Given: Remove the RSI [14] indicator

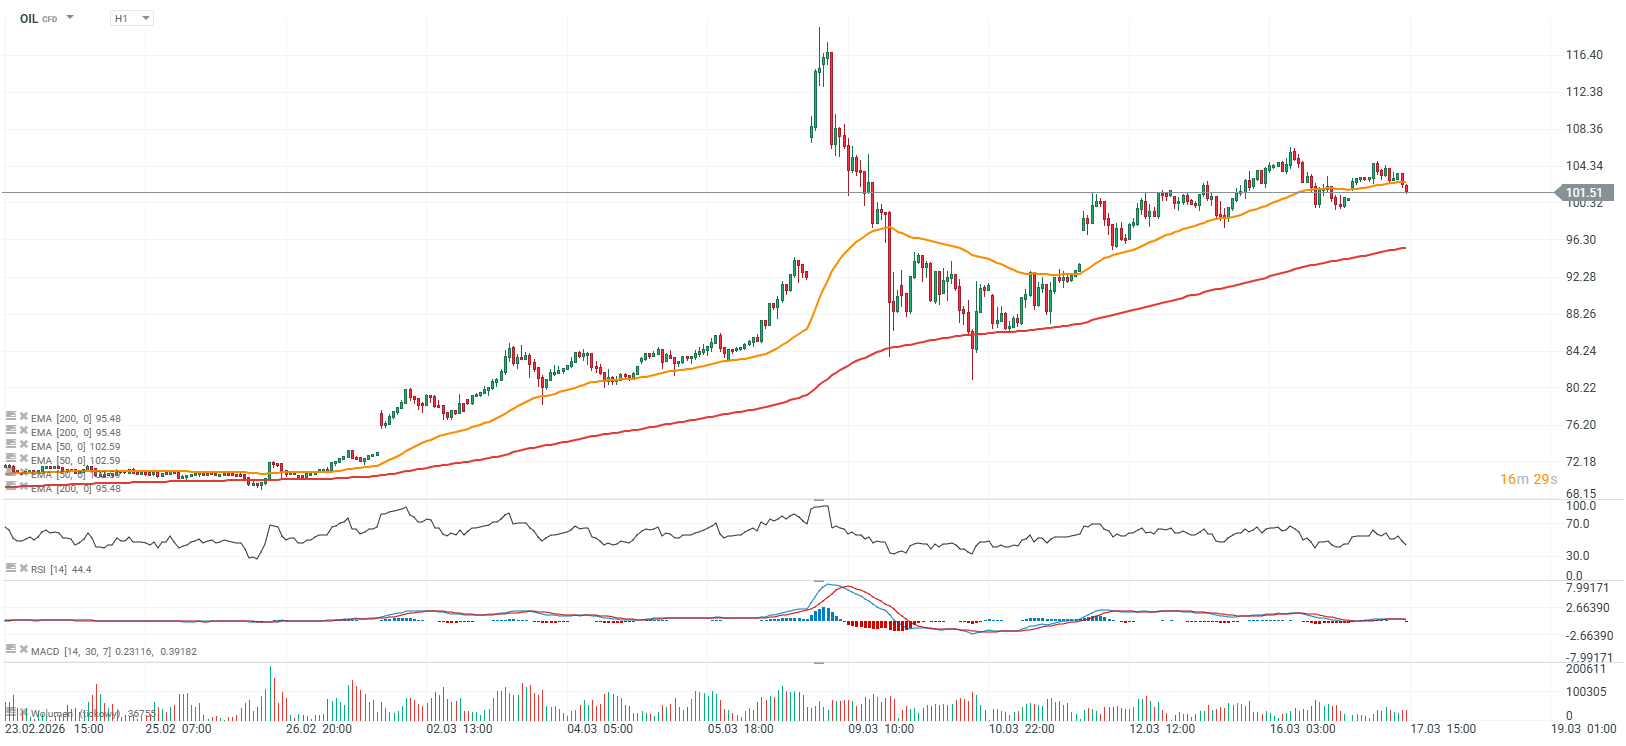Looking at the screenshot, I should click(x=23, y=568).
